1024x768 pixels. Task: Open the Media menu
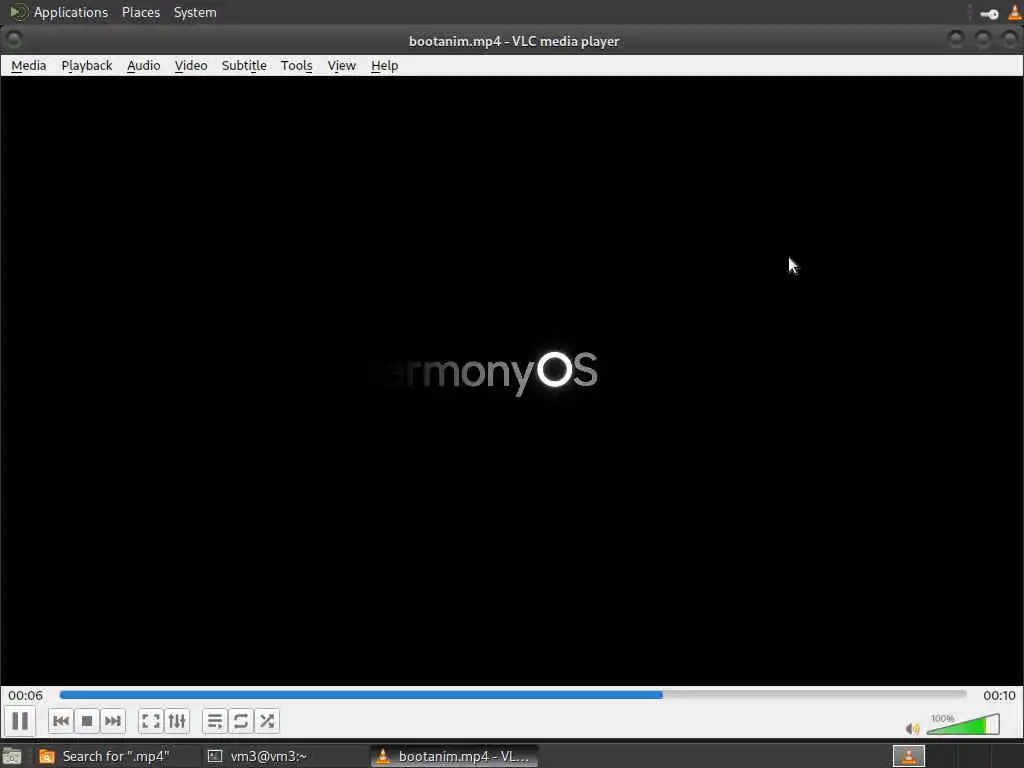(29, 65)
